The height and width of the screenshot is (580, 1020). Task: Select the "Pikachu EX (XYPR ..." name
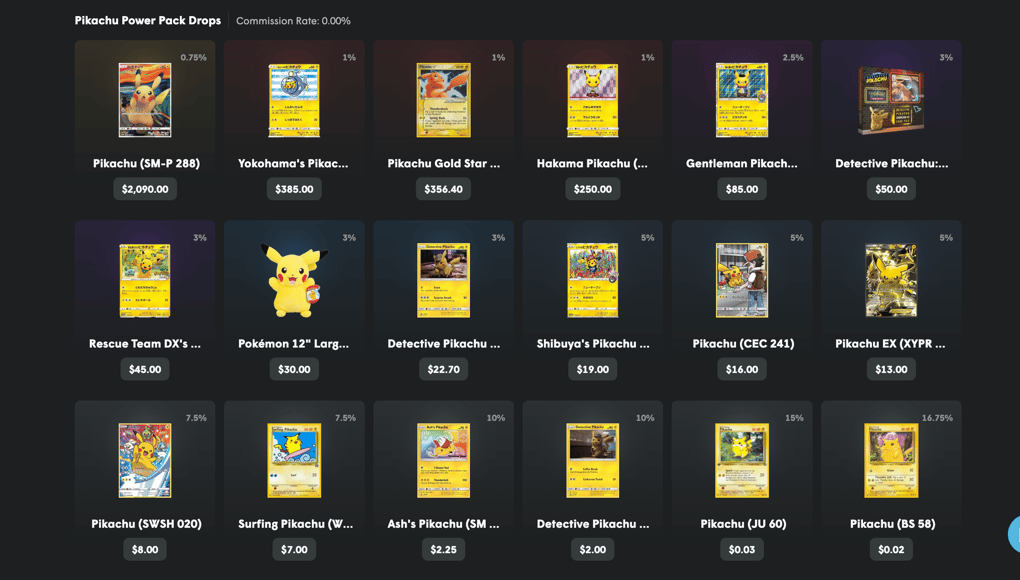[x=891, y=344]
